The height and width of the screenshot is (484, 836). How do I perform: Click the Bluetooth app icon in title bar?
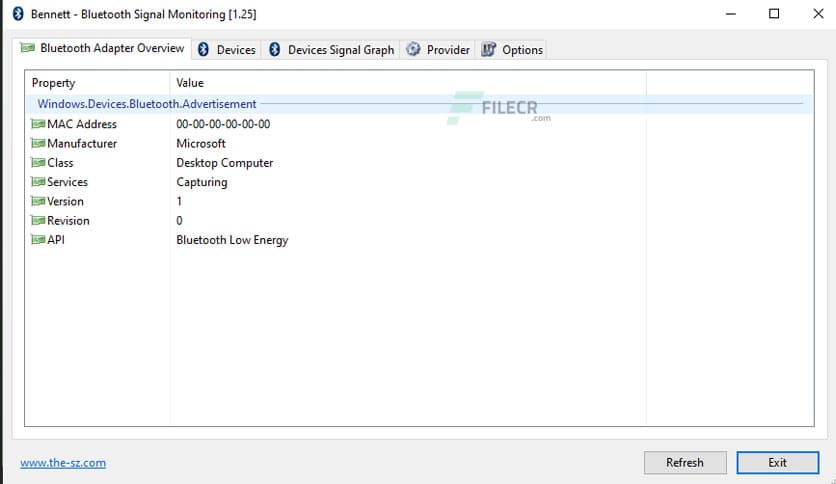point(18,14)
